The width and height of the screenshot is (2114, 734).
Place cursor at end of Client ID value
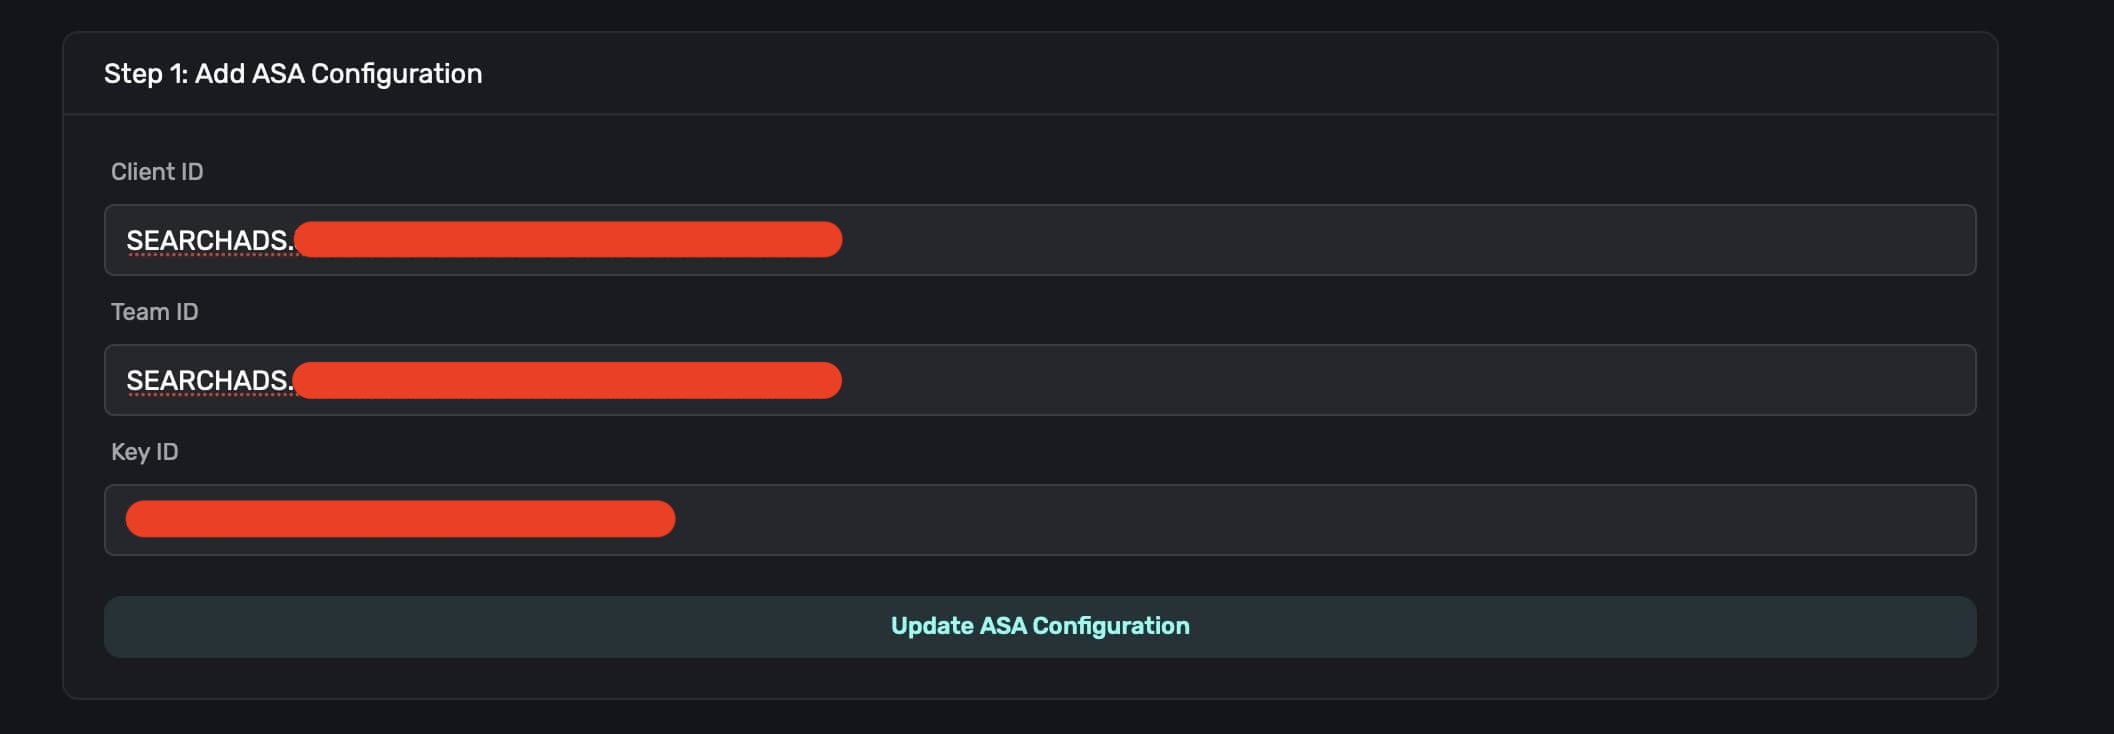(x=848, y=240)
